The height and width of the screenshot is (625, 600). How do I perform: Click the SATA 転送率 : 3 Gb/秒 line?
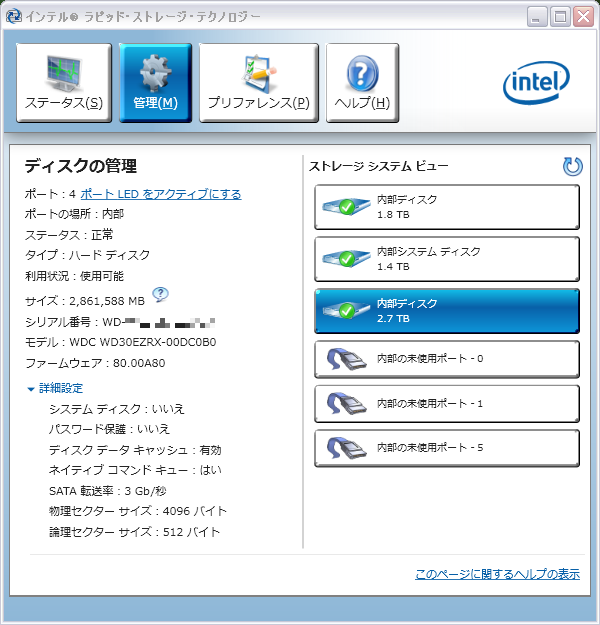point(108,491)
